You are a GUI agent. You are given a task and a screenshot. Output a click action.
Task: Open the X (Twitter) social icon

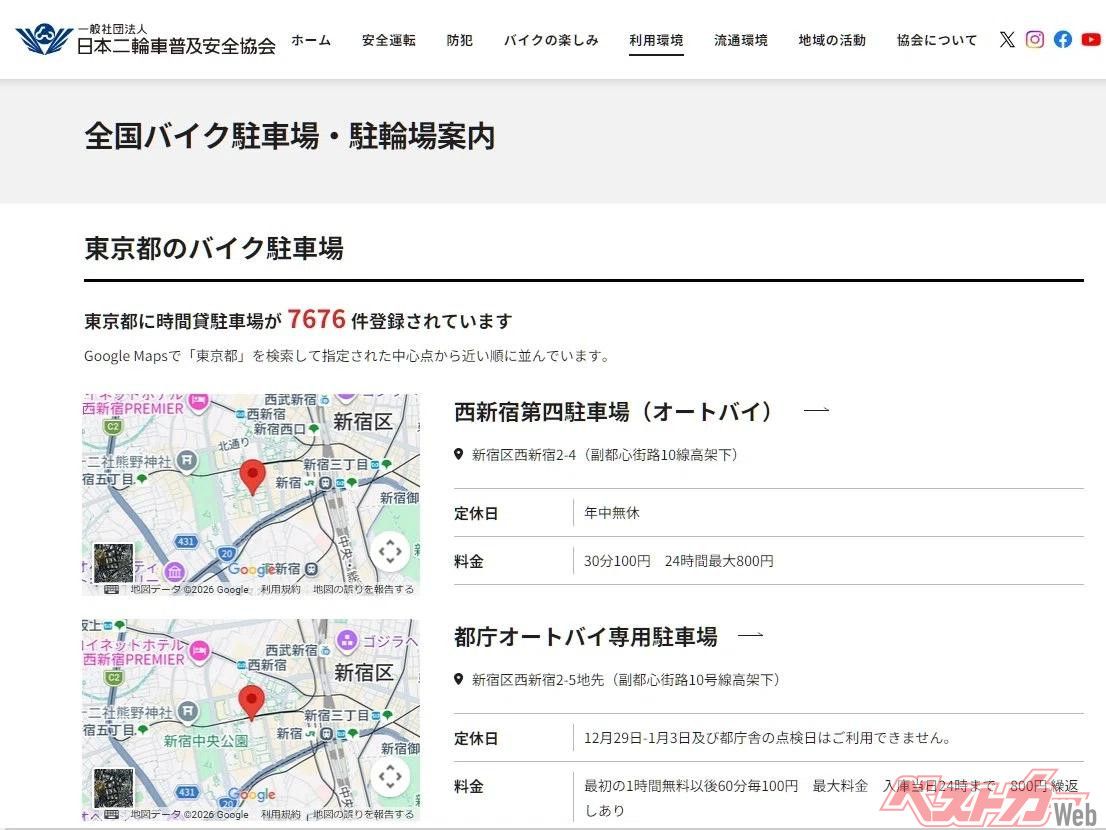click(x=1007, y=40)
